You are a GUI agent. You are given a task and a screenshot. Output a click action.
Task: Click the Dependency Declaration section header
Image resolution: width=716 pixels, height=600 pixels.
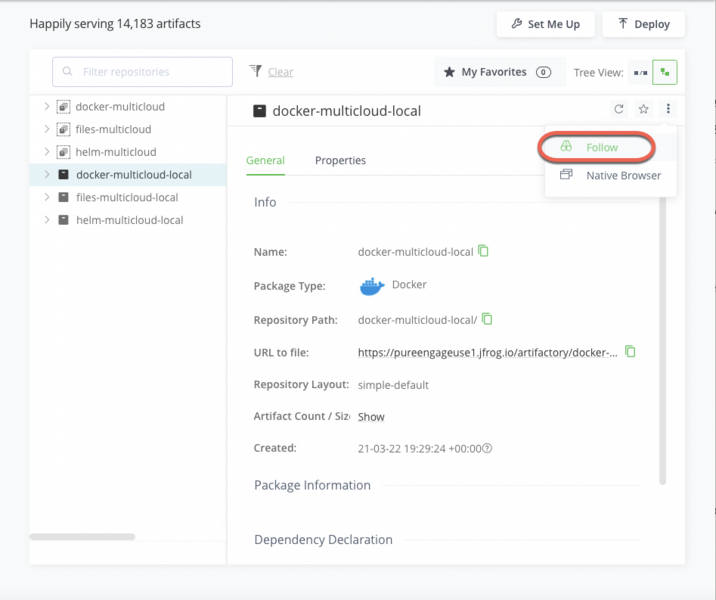[323, 540]
